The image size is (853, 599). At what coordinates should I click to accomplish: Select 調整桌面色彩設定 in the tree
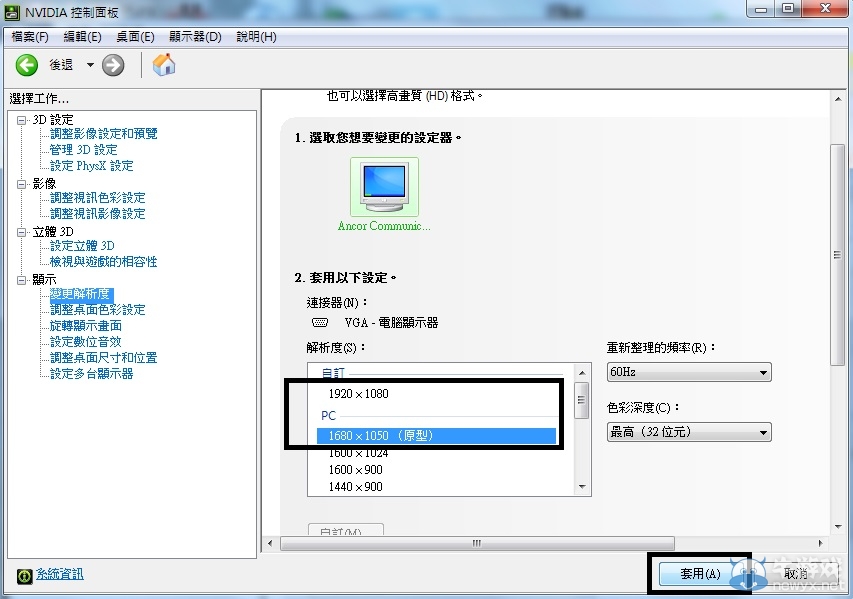(98, 310)
